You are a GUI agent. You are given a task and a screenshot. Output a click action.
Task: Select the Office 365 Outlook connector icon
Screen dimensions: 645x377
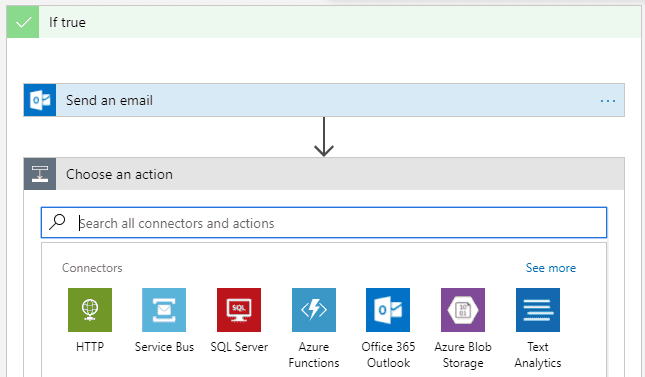click(x=388, y=310)
